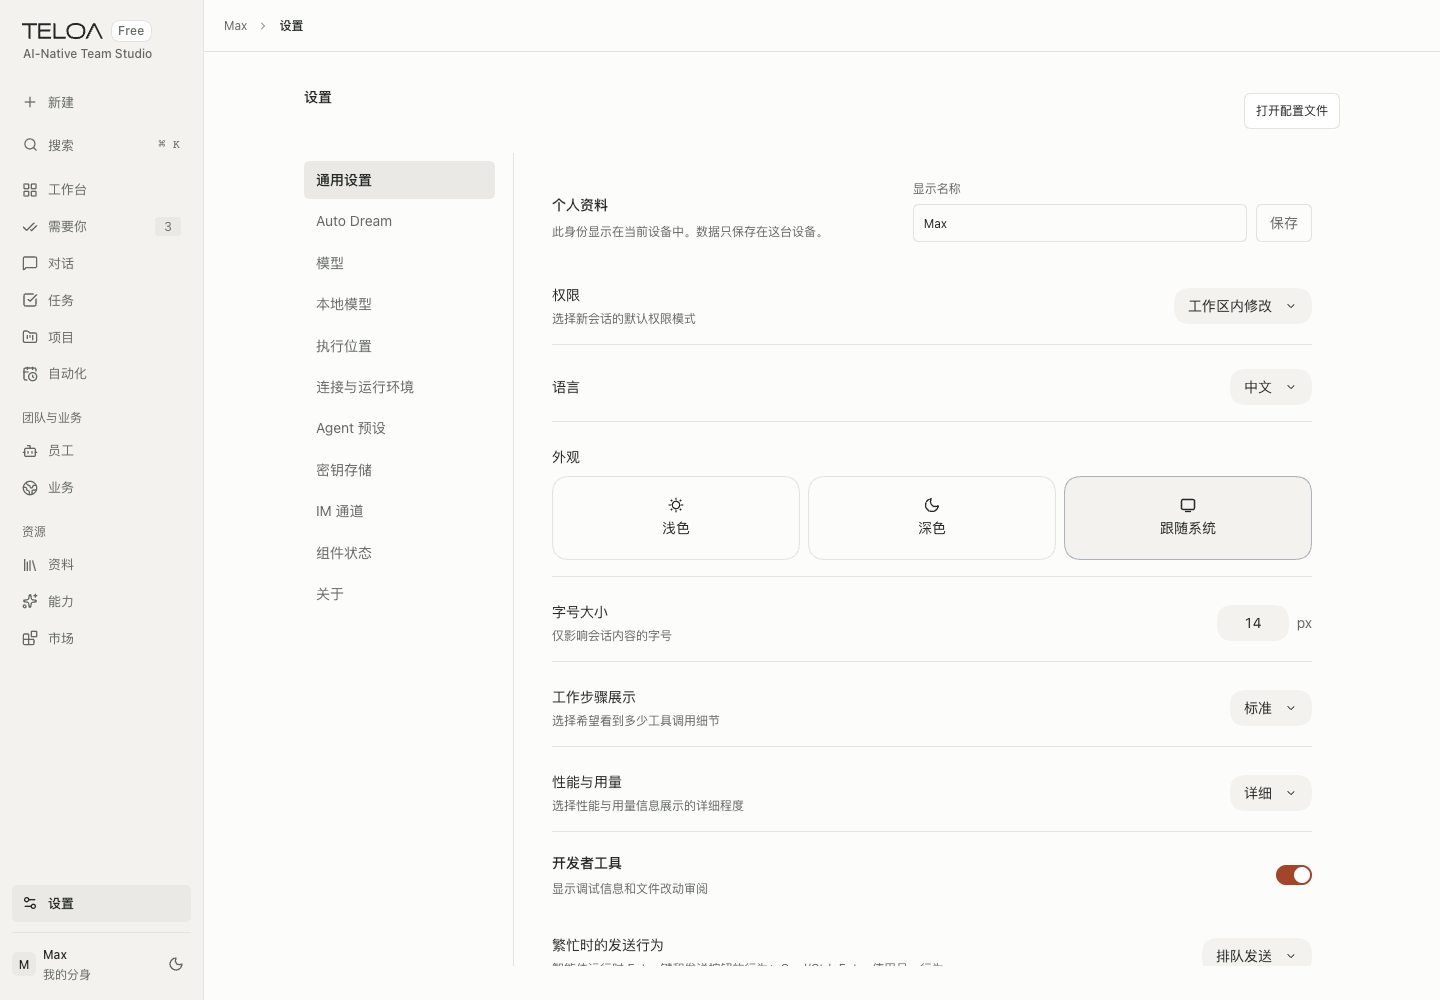This screenshot has width=1440, height=1000.
Task: Click the 打开配置文件 button
Action: point(1292,111)
